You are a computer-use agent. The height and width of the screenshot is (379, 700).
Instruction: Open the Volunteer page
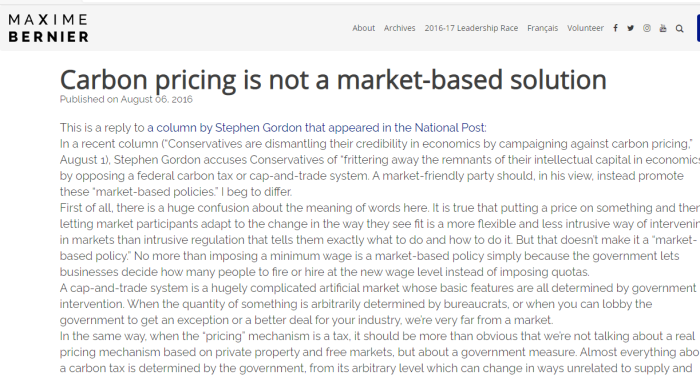(x=585, y=28)
